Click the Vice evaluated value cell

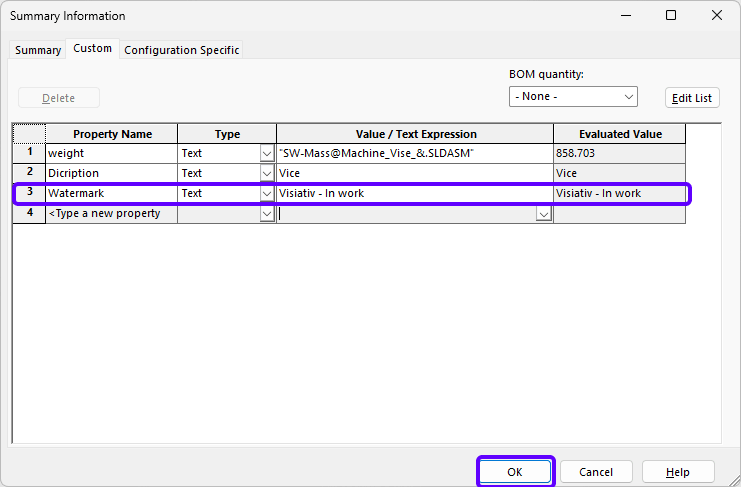click(620, 173)
